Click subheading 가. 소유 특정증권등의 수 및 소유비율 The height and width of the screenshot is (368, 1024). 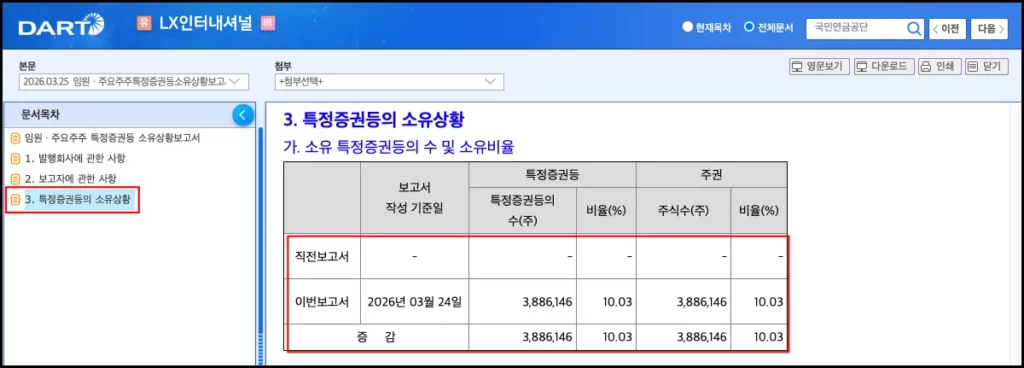pos(398,147)
